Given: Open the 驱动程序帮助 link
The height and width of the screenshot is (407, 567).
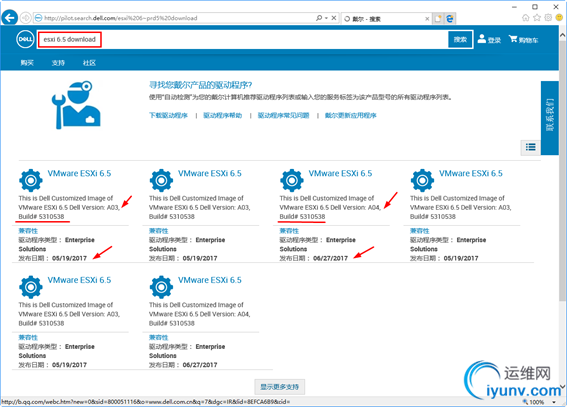Looking at the screenshot, I should (x=222, y=115).
